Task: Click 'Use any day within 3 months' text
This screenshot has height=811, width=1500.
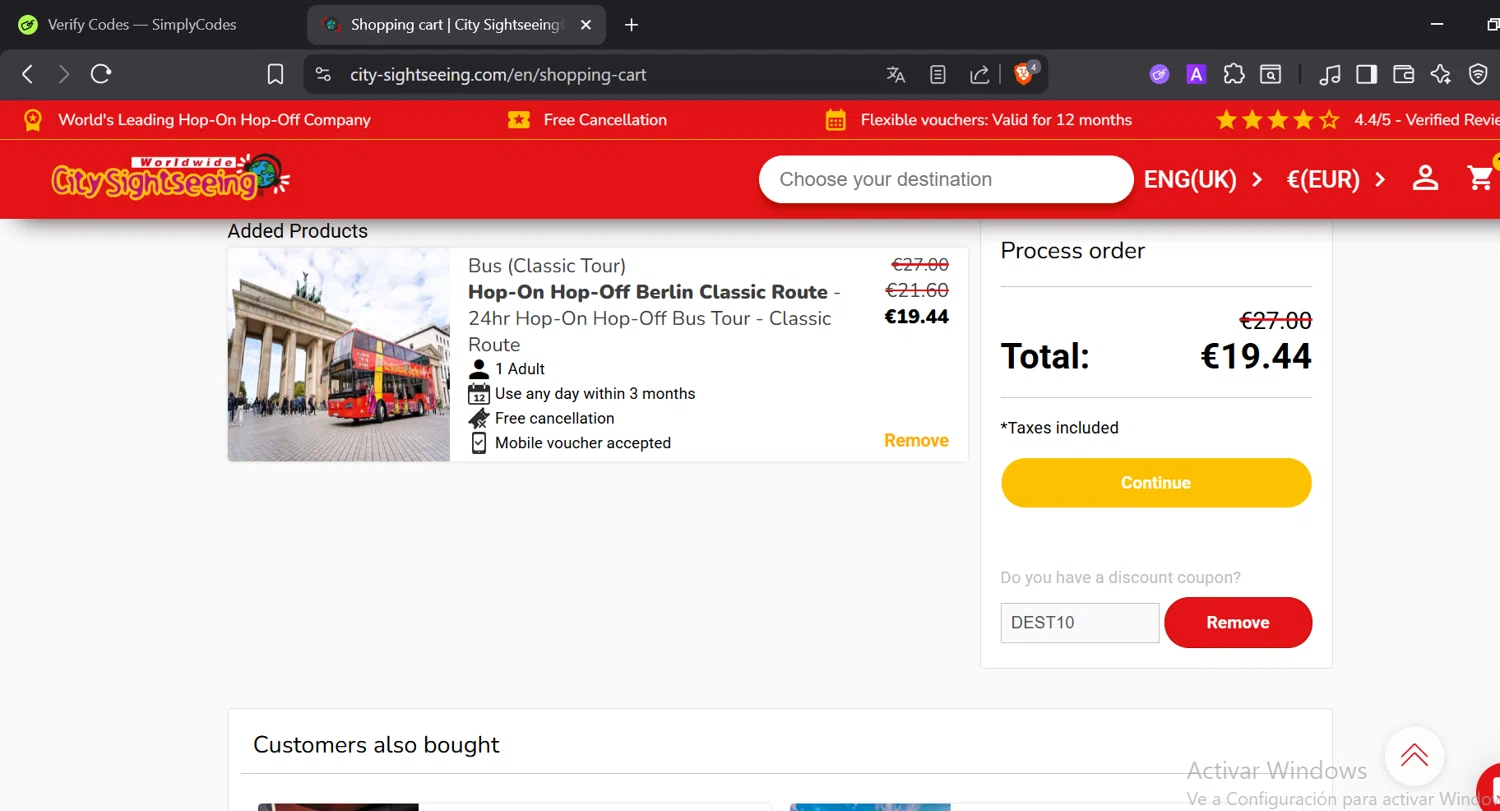Action: click(595, 394)
